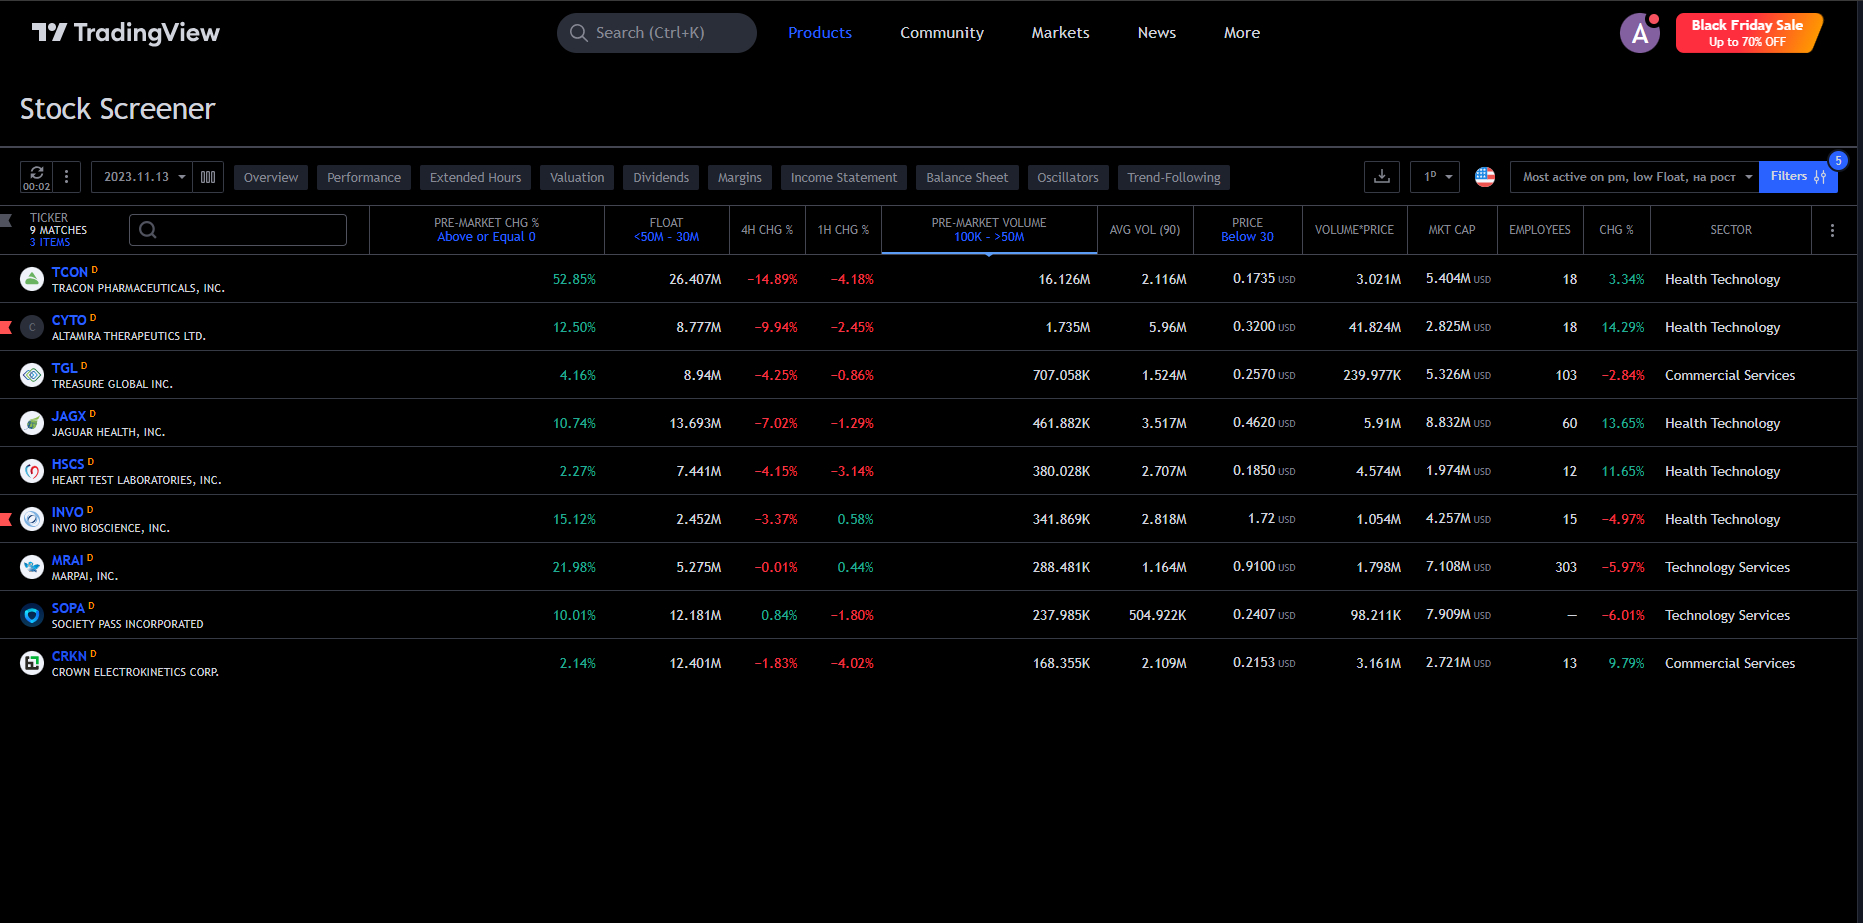Screen dimensions: 1863x923
Task: Switch to the Balance Sheet tab
Action: click(x=967, y=177)
